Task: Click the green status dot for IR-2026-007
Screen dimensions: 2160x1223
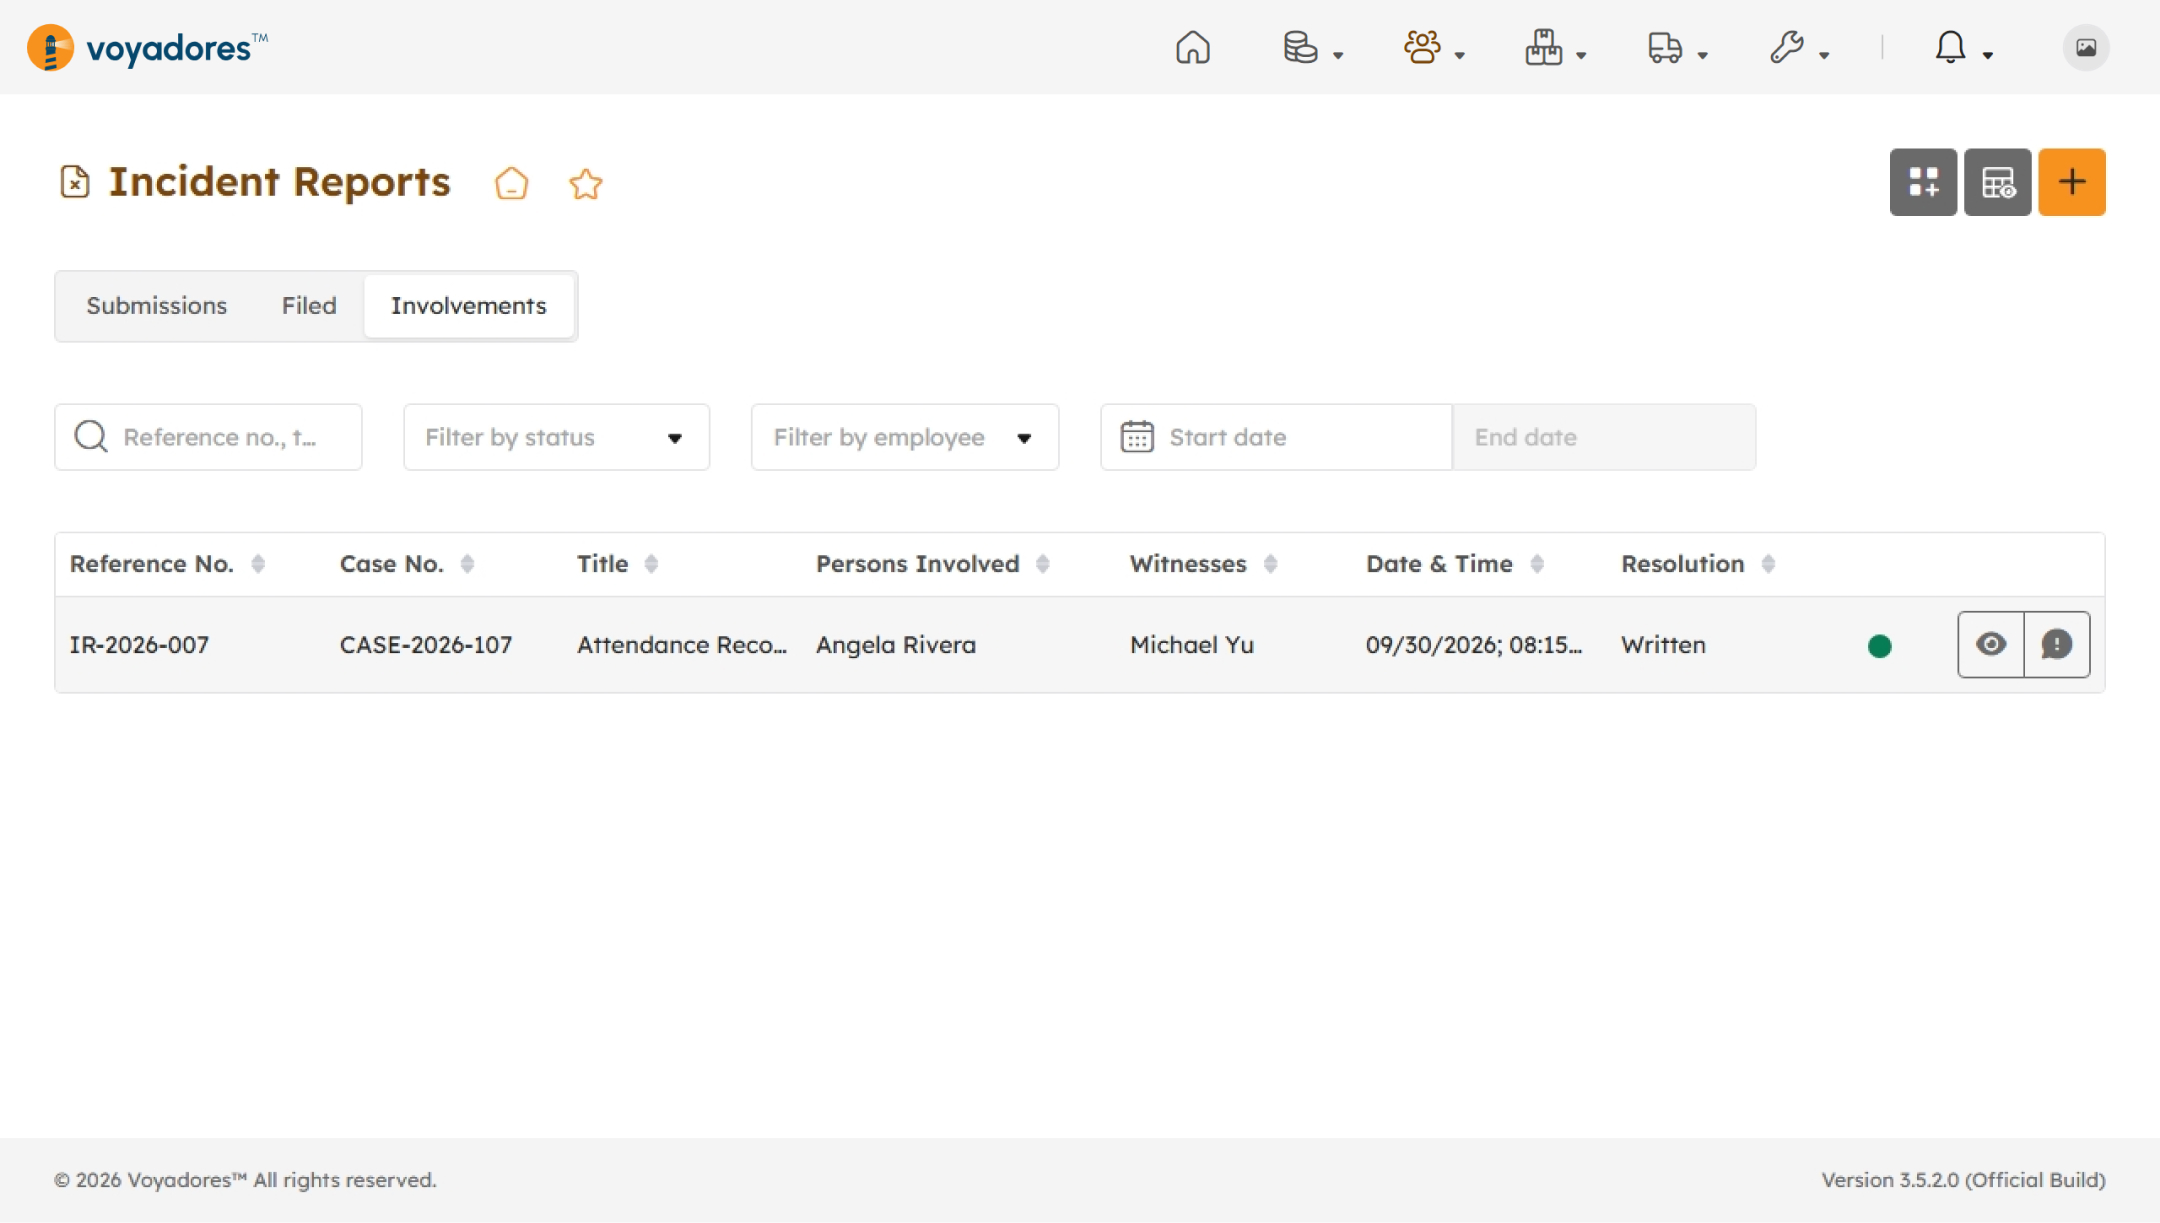Action: (x=1879, y=646)
